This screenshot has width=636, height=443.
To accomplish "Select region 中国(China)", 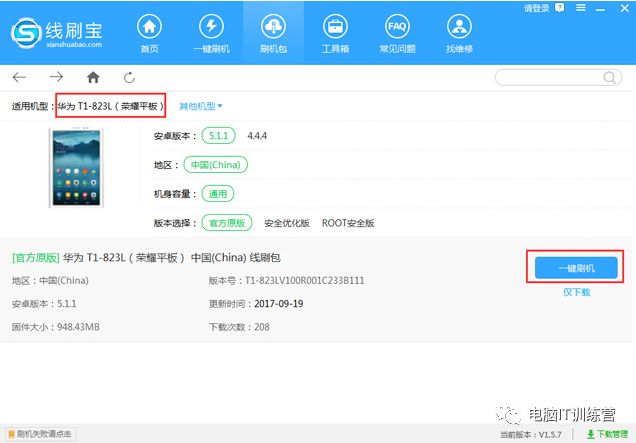I will pos(215,165).
